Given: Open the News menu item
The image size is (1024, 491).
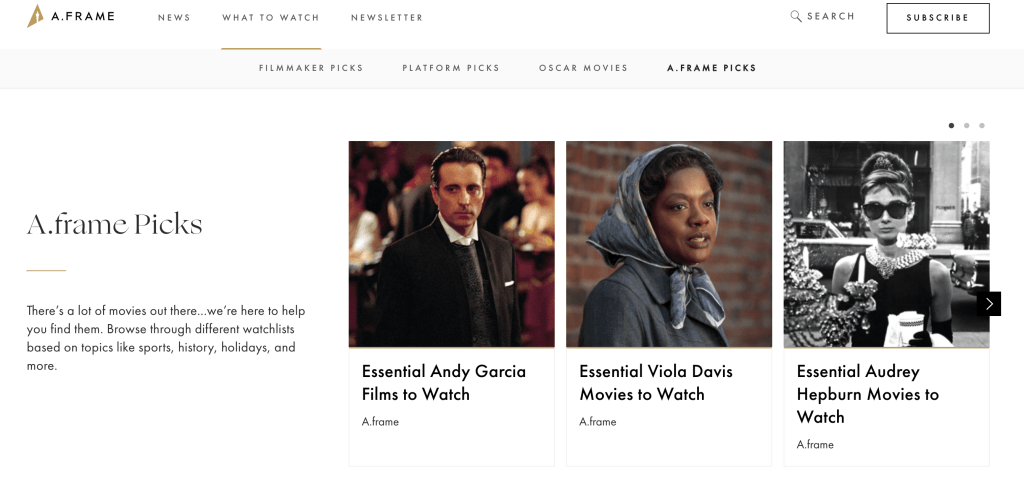Looking at the screenshot, I should 174,18.
